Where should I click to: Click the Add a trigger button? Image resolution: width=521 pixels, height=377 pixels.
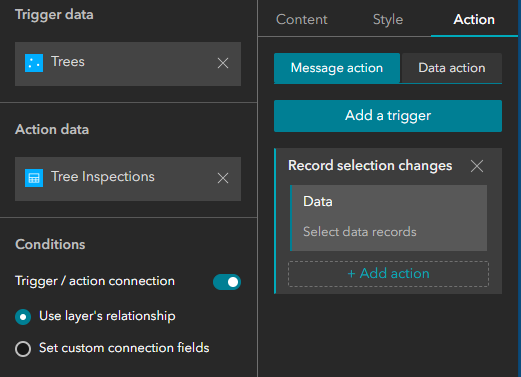tap(388, 116)
